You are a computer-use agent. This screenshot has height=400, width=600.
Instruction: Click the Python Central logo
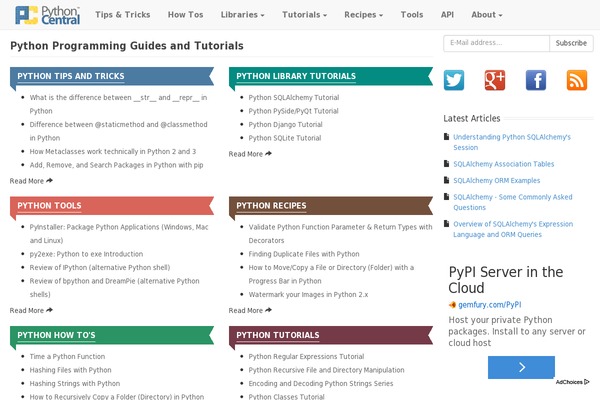47,15
